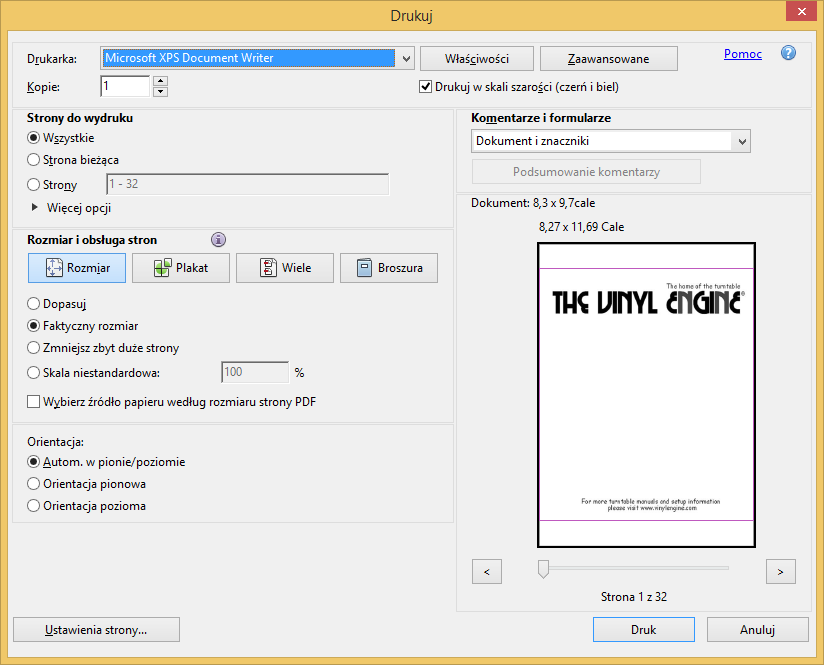Click the page preview slider handle

(543, 569)
